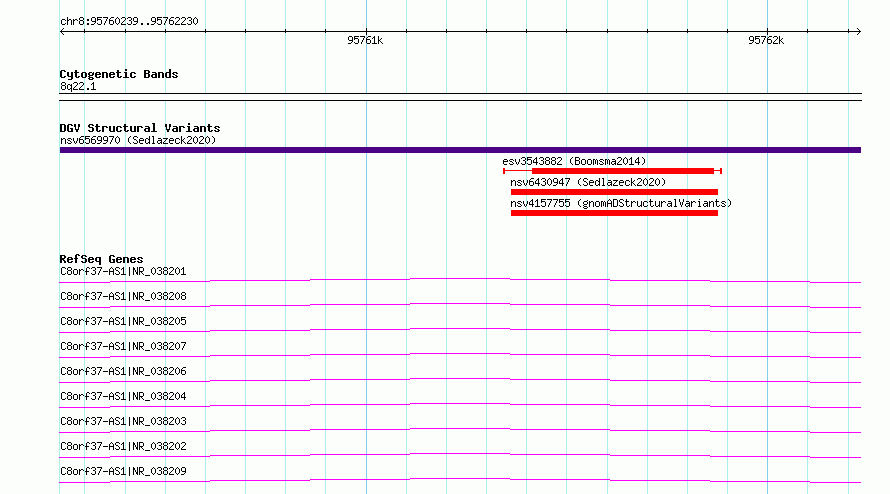Select the 8q22.1 band label

coord(78,86)
